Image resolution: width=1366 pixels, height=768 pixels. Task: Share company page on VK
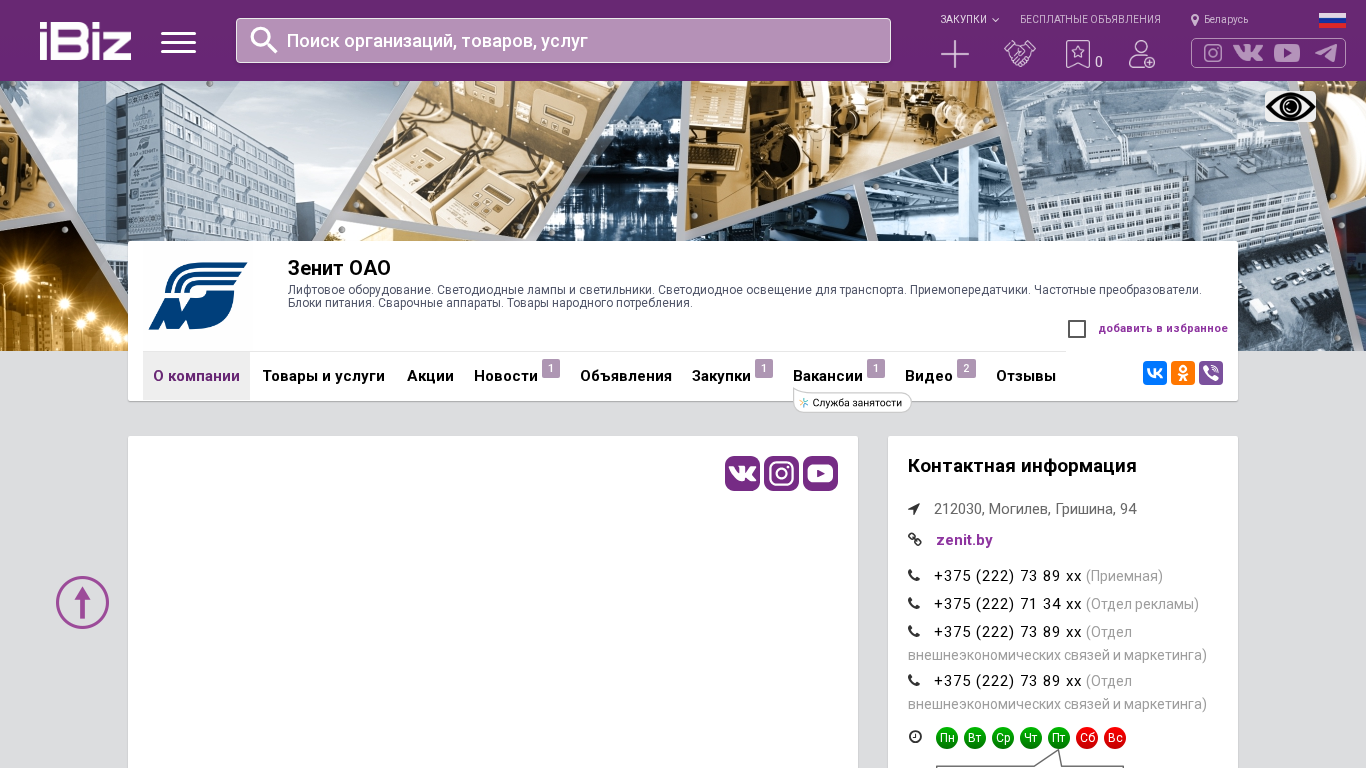point(1155,373)
